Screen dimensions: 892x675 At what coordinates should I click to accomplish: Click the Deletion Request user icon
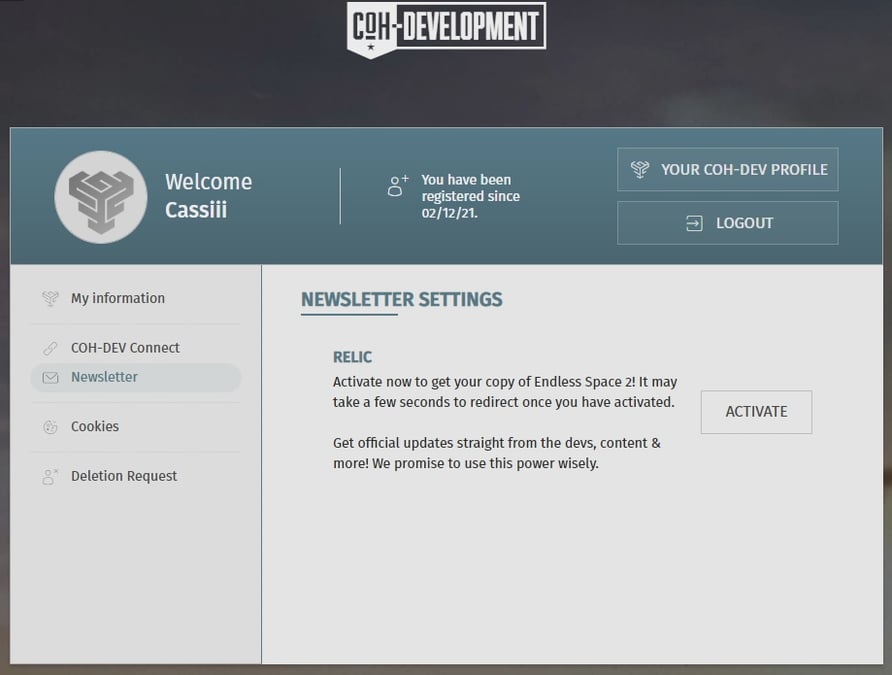[50, 477]
